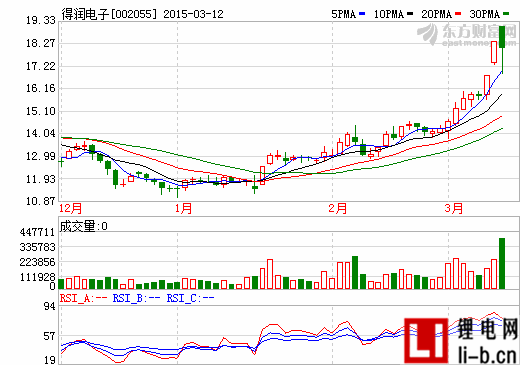The image size is (520, 365).
Task: Click the 10.87 price axis label
Action: coord(41,201)
